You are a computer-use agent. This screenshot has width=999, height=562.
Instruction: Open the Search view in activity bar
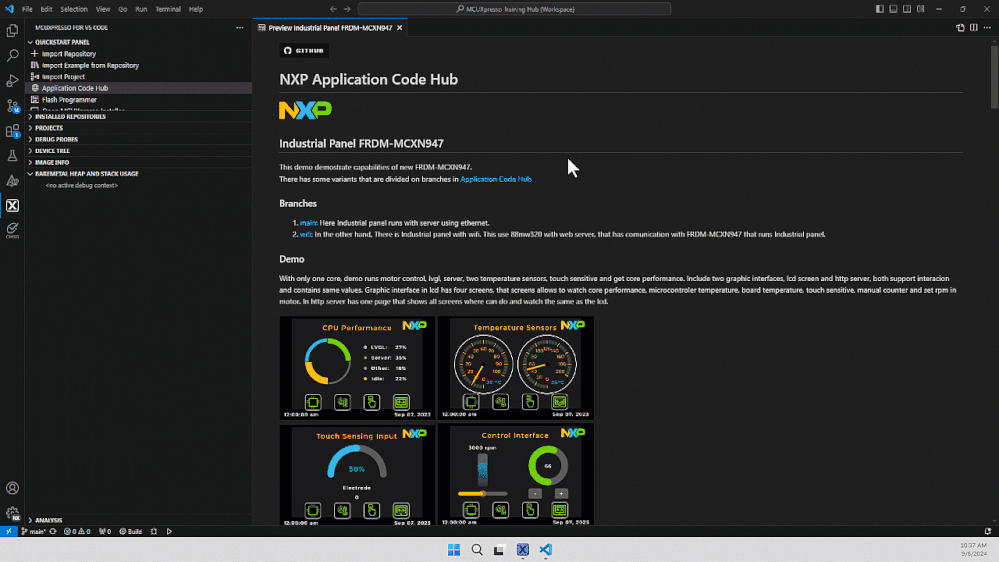12,55
